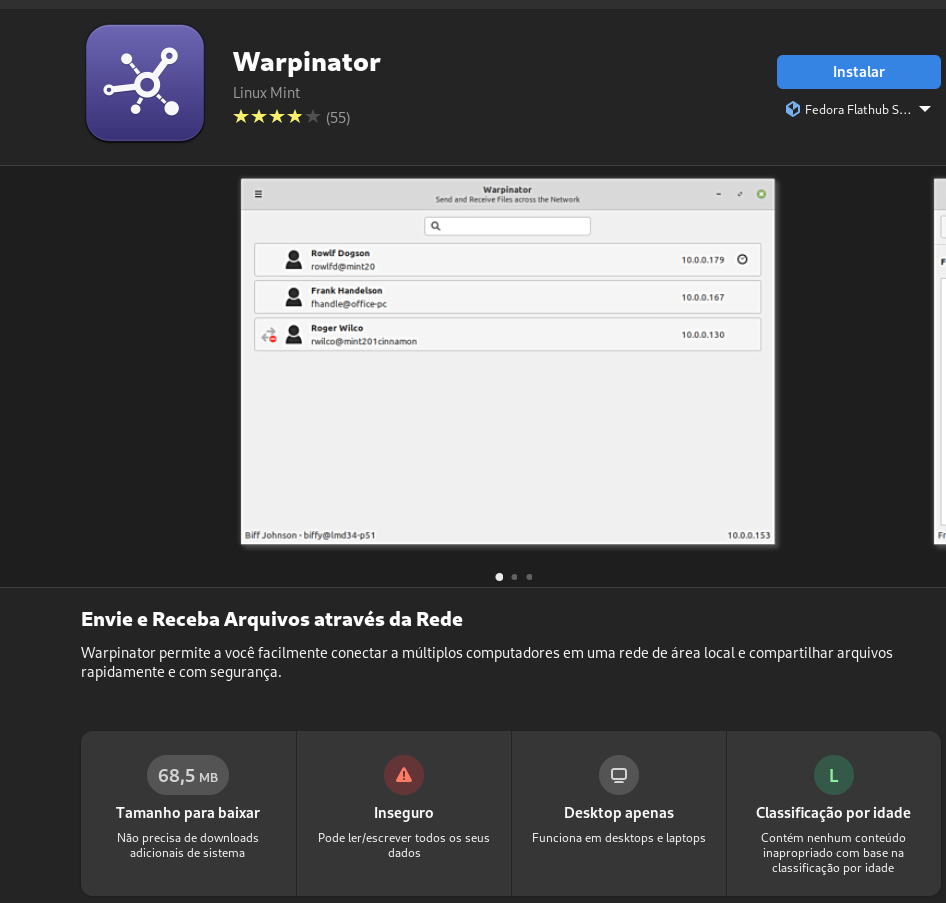946x903 pixels.
Task: Open the Tamanho para baixar card
Action: pyautogui.click(x=188, y=813)
